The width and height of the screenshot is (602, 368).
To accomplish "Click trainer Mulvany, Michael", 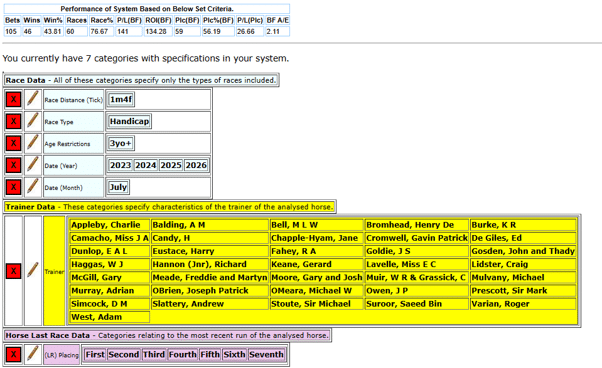I will click(x=523, y=277).
